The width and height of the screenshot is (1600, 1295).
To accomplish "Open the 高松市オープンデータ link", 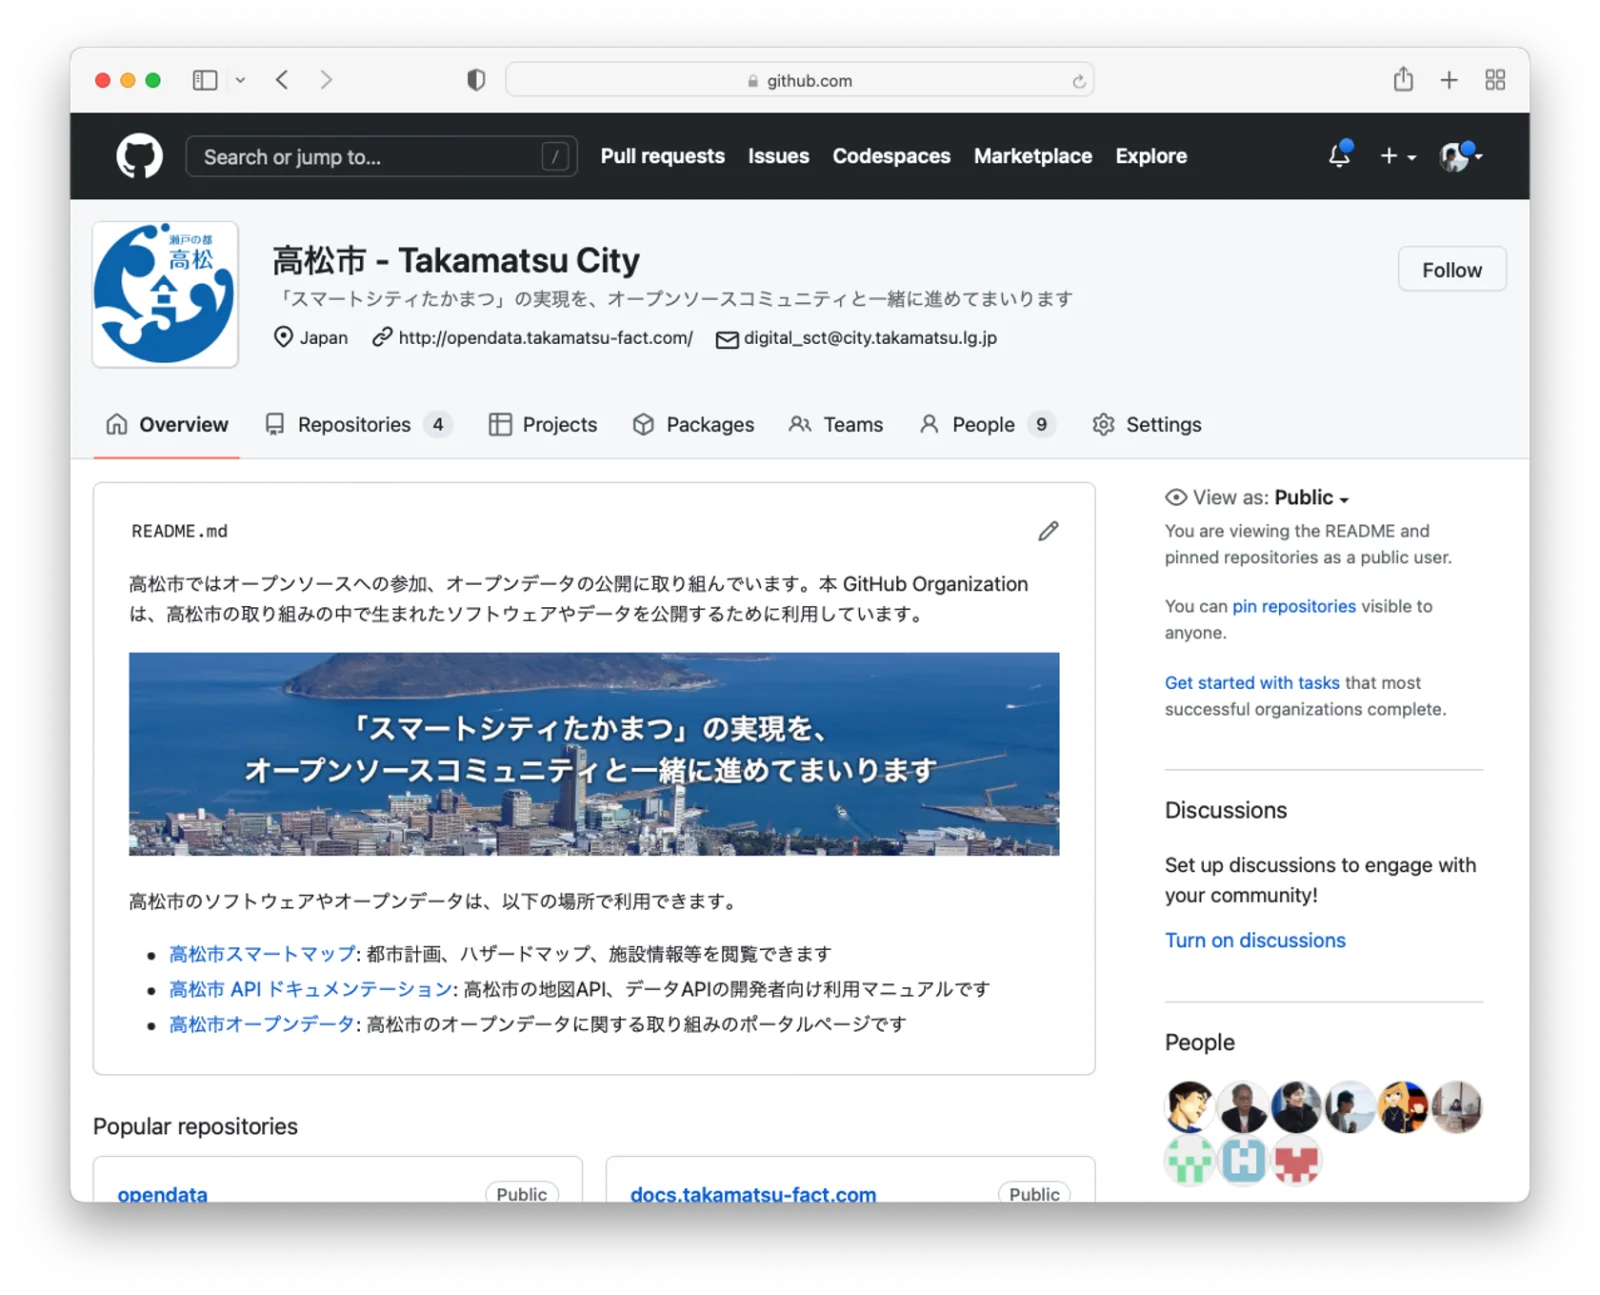I will tap(262, 1024).
